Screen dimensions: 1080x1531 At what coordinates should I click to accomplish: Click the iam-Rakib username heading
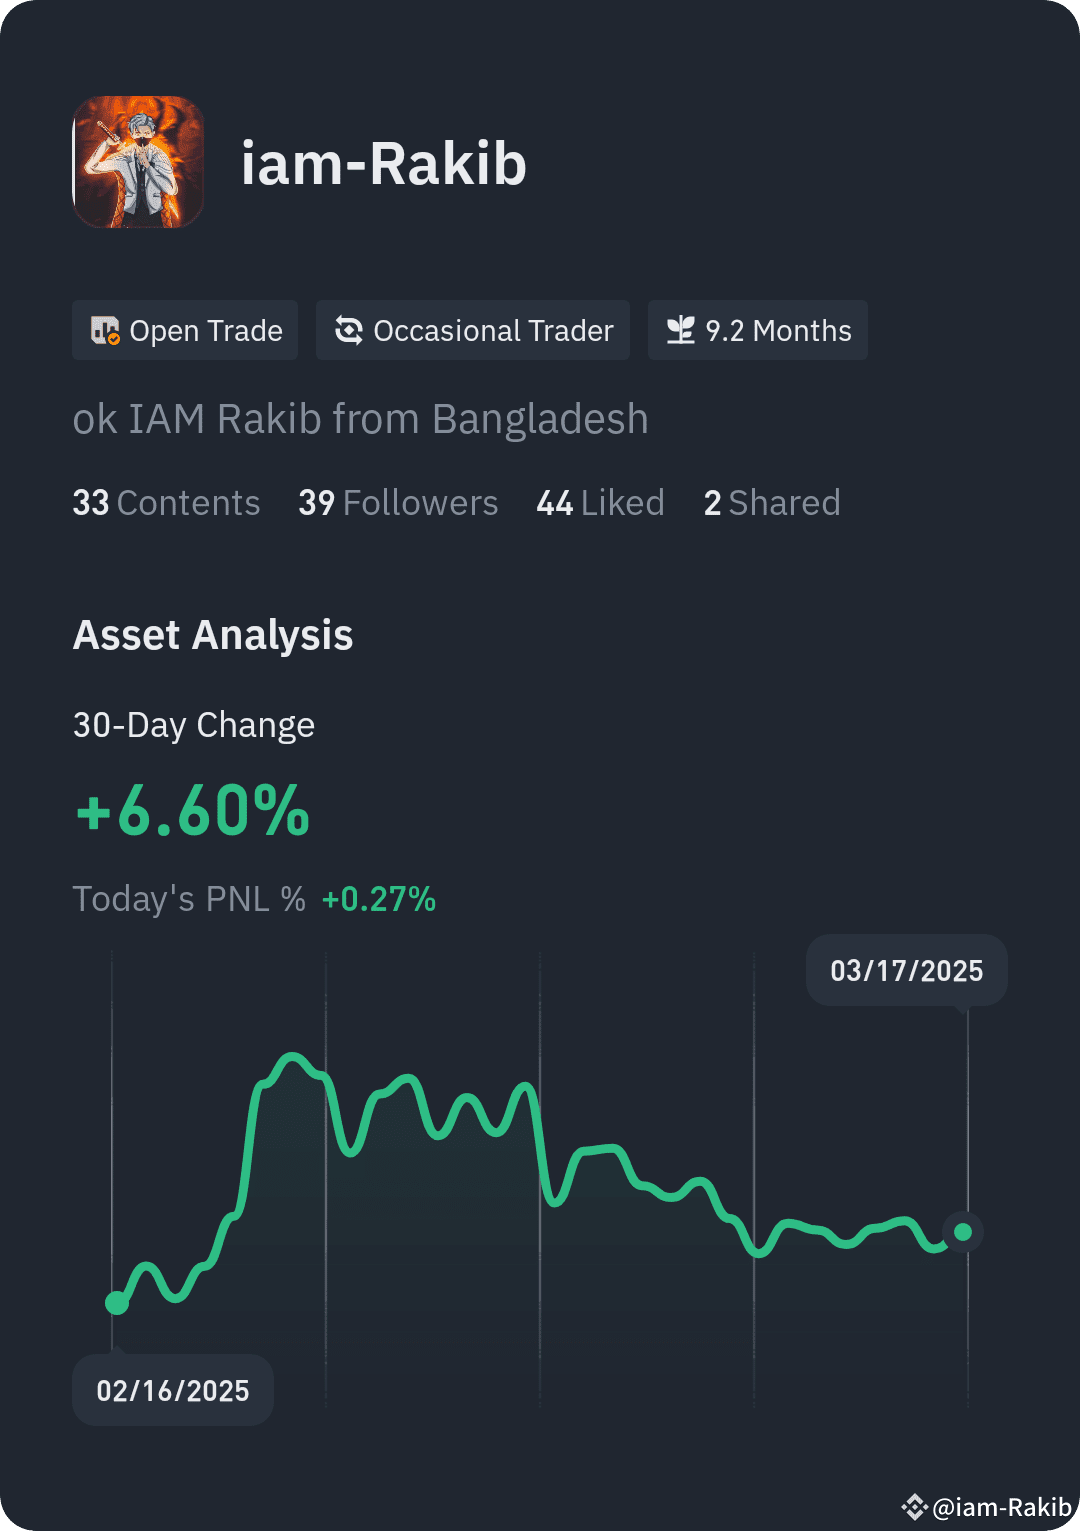click(x=384, y=163)
